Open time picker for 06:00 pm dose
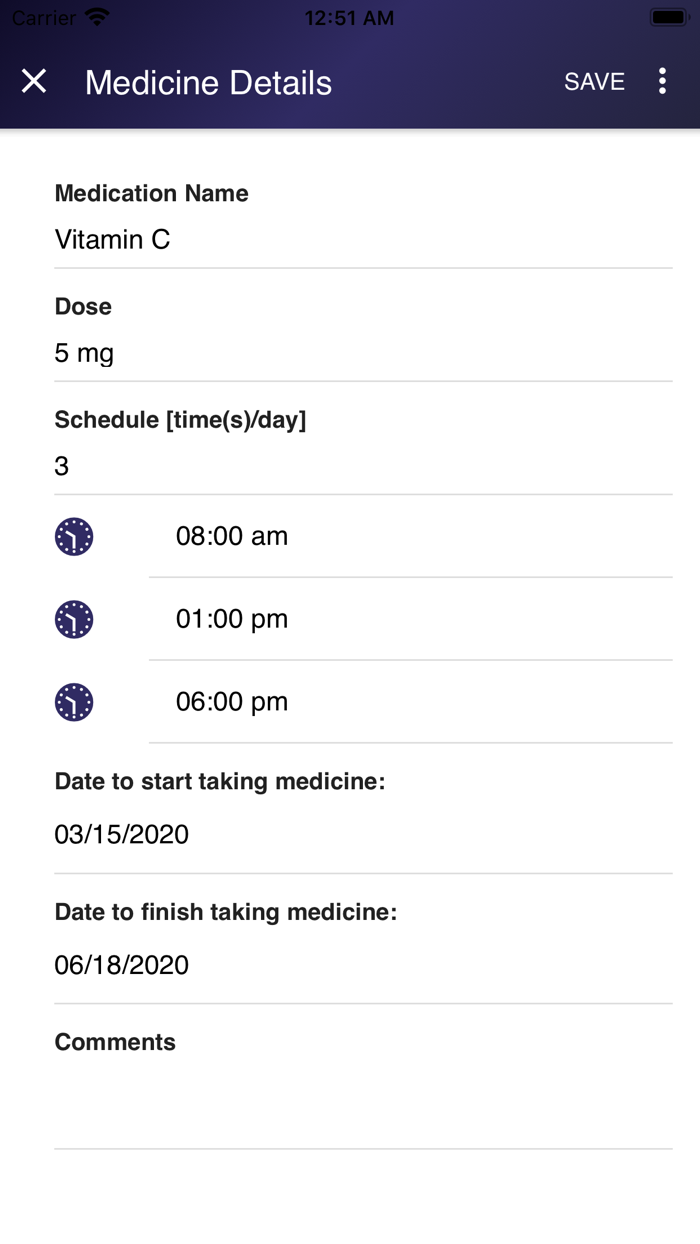Viewport: 700px width, 1244px height. [x=73, y=701]
